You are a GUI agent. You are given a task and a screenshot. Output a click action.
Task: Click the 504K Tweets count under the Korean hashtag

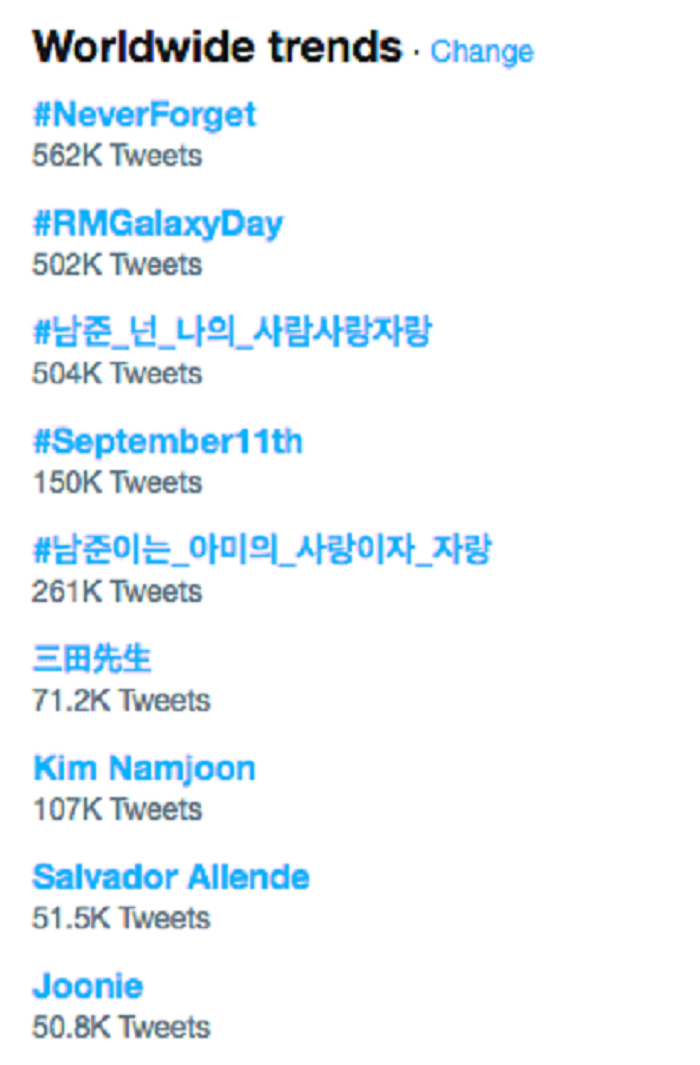pos(117,373)
